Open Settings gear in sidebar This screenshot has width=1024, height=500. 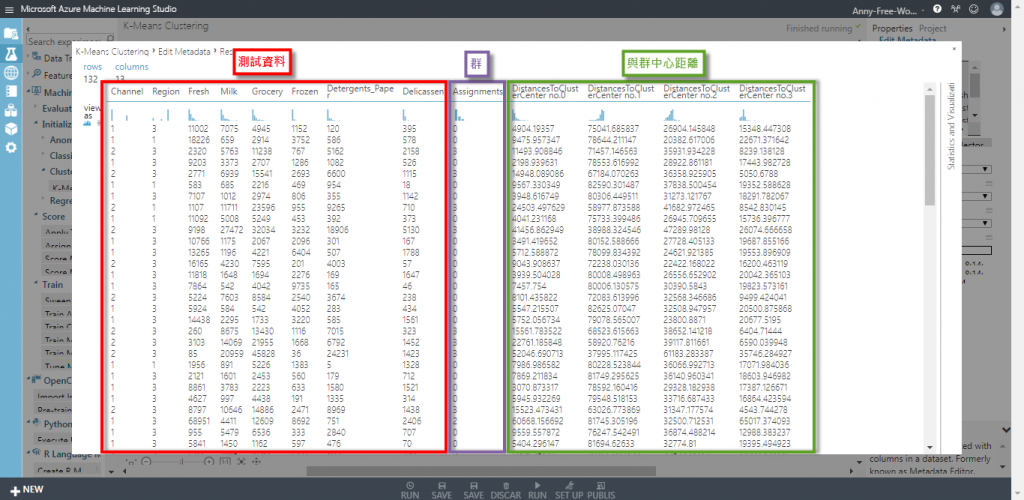pos(10,148)
